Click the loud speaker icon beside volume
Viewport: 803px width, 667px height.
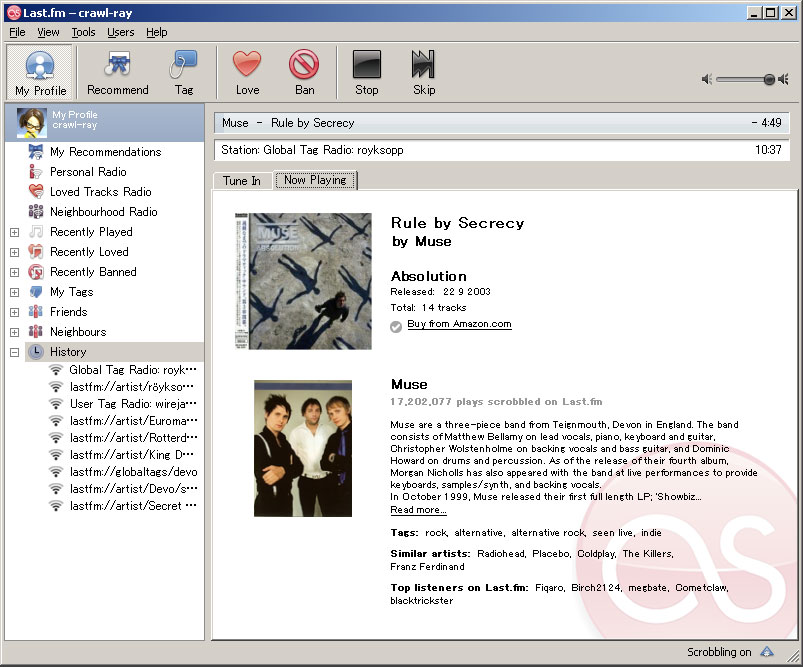point(783,79)
